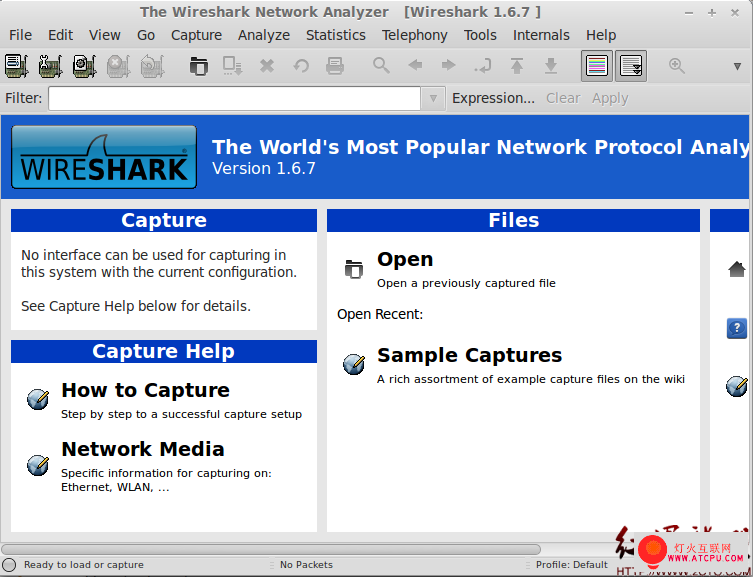753x577 pixels.
Task: Open the Capture menu
Action: tap(196, 35)
